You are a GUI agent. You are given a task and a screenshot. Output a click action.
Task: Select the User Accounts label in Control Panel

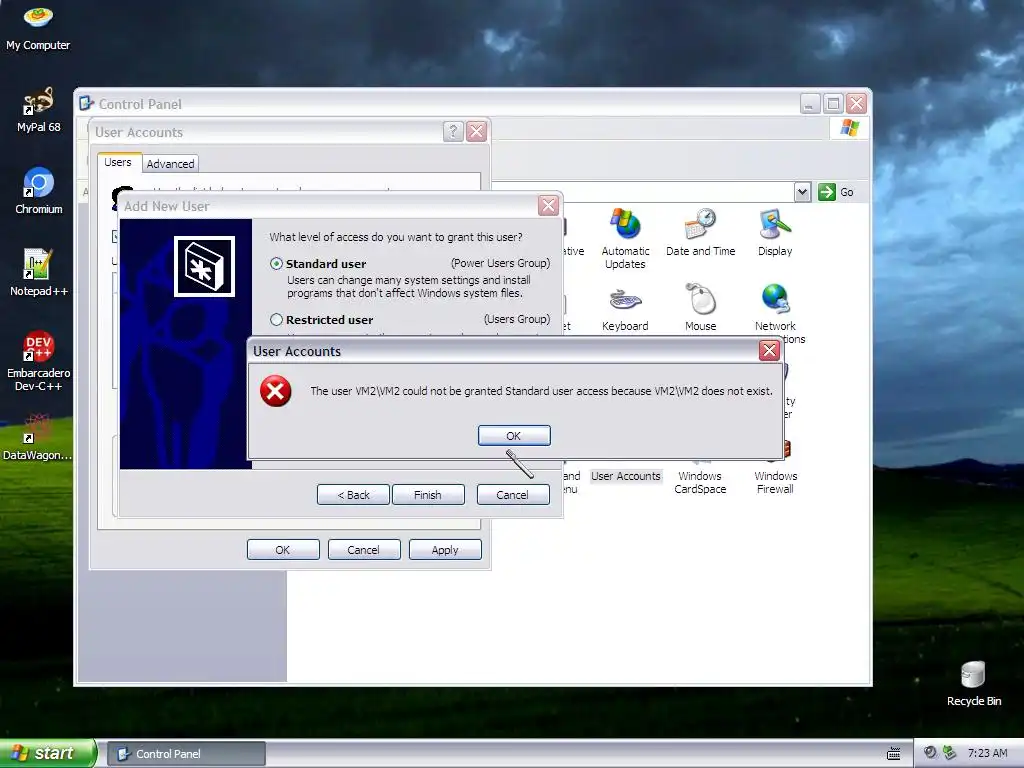click(x=626, y=476)
